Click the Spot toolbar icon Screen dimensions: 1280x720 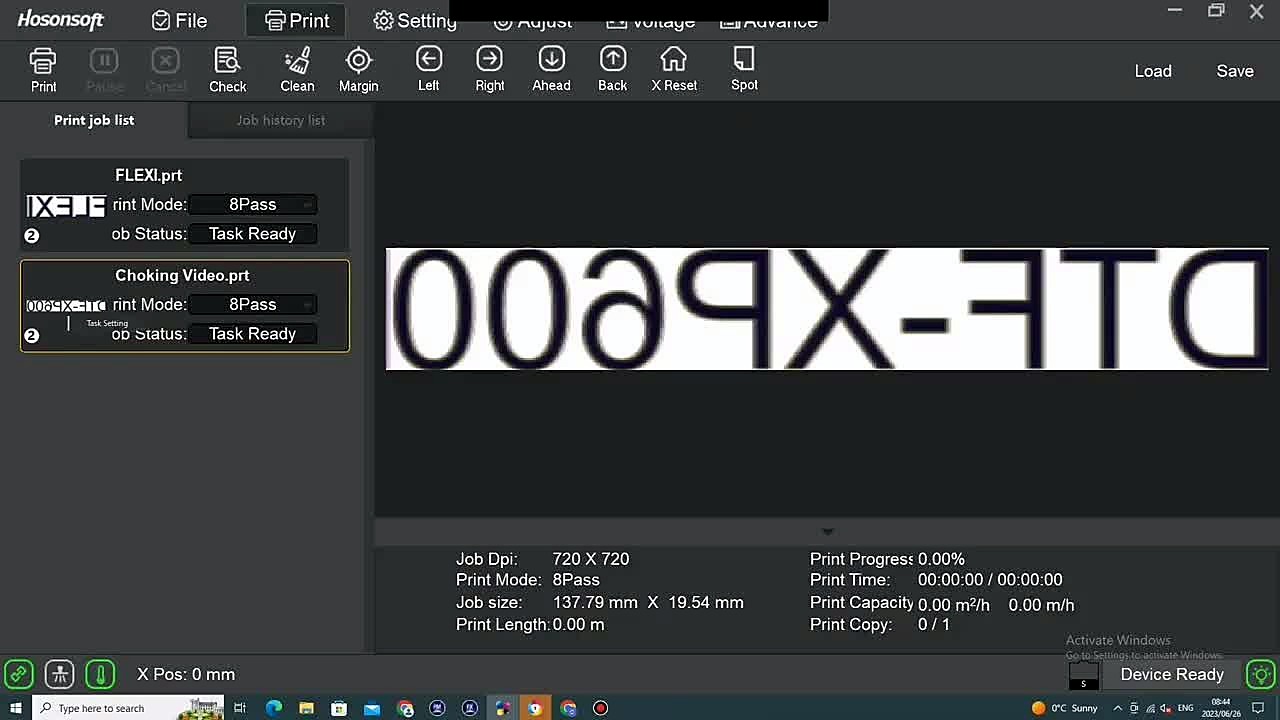coord(744,69)
